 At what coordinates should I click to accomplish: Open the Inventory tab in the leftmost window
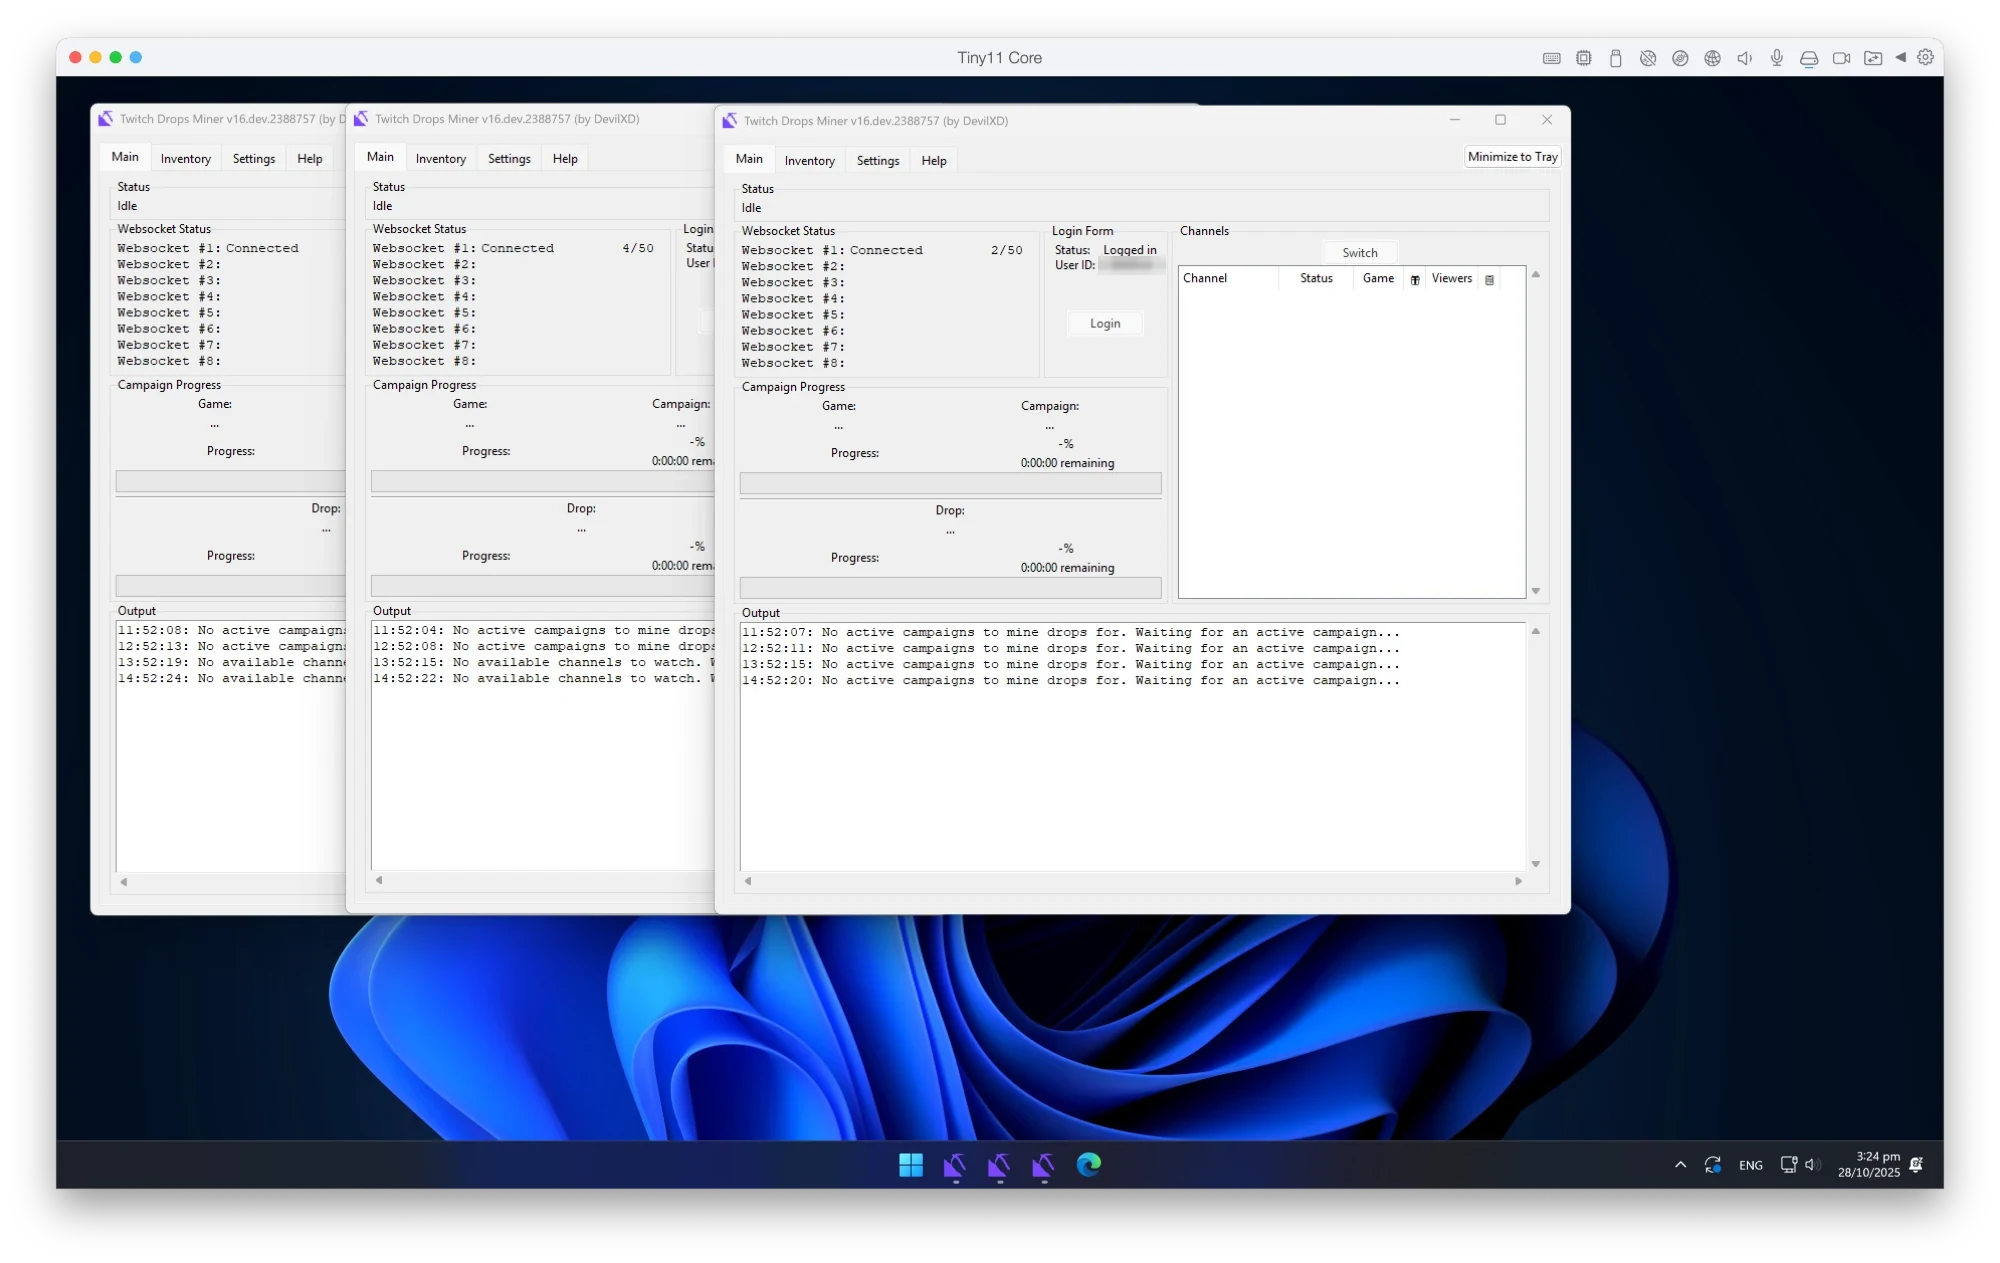185,159
